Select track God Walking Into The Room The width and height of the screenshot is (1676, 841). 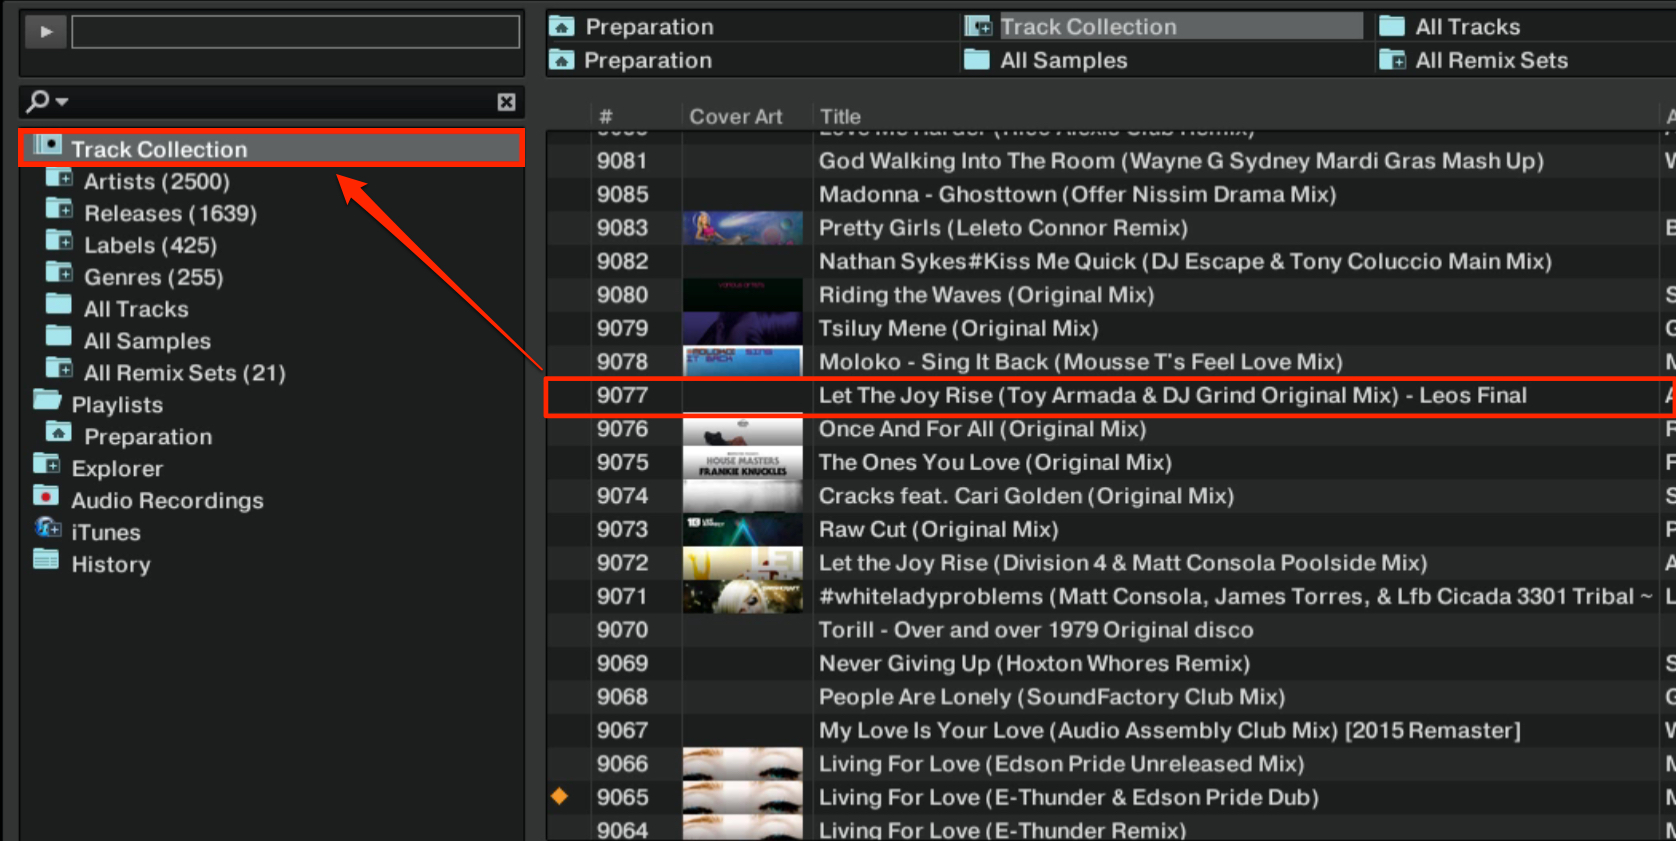click(x=1181, y=161)
